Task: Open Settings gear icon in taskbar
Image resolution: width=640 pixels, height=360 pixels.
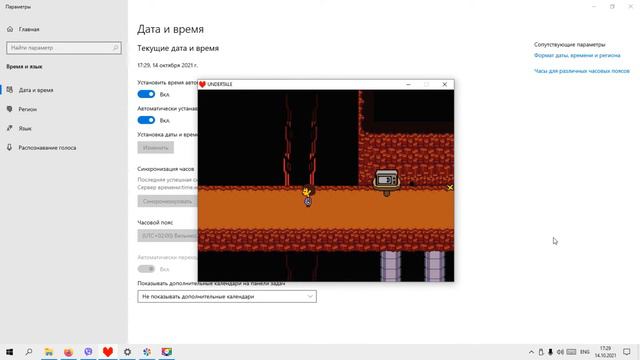Action: (x=127, y=351)
